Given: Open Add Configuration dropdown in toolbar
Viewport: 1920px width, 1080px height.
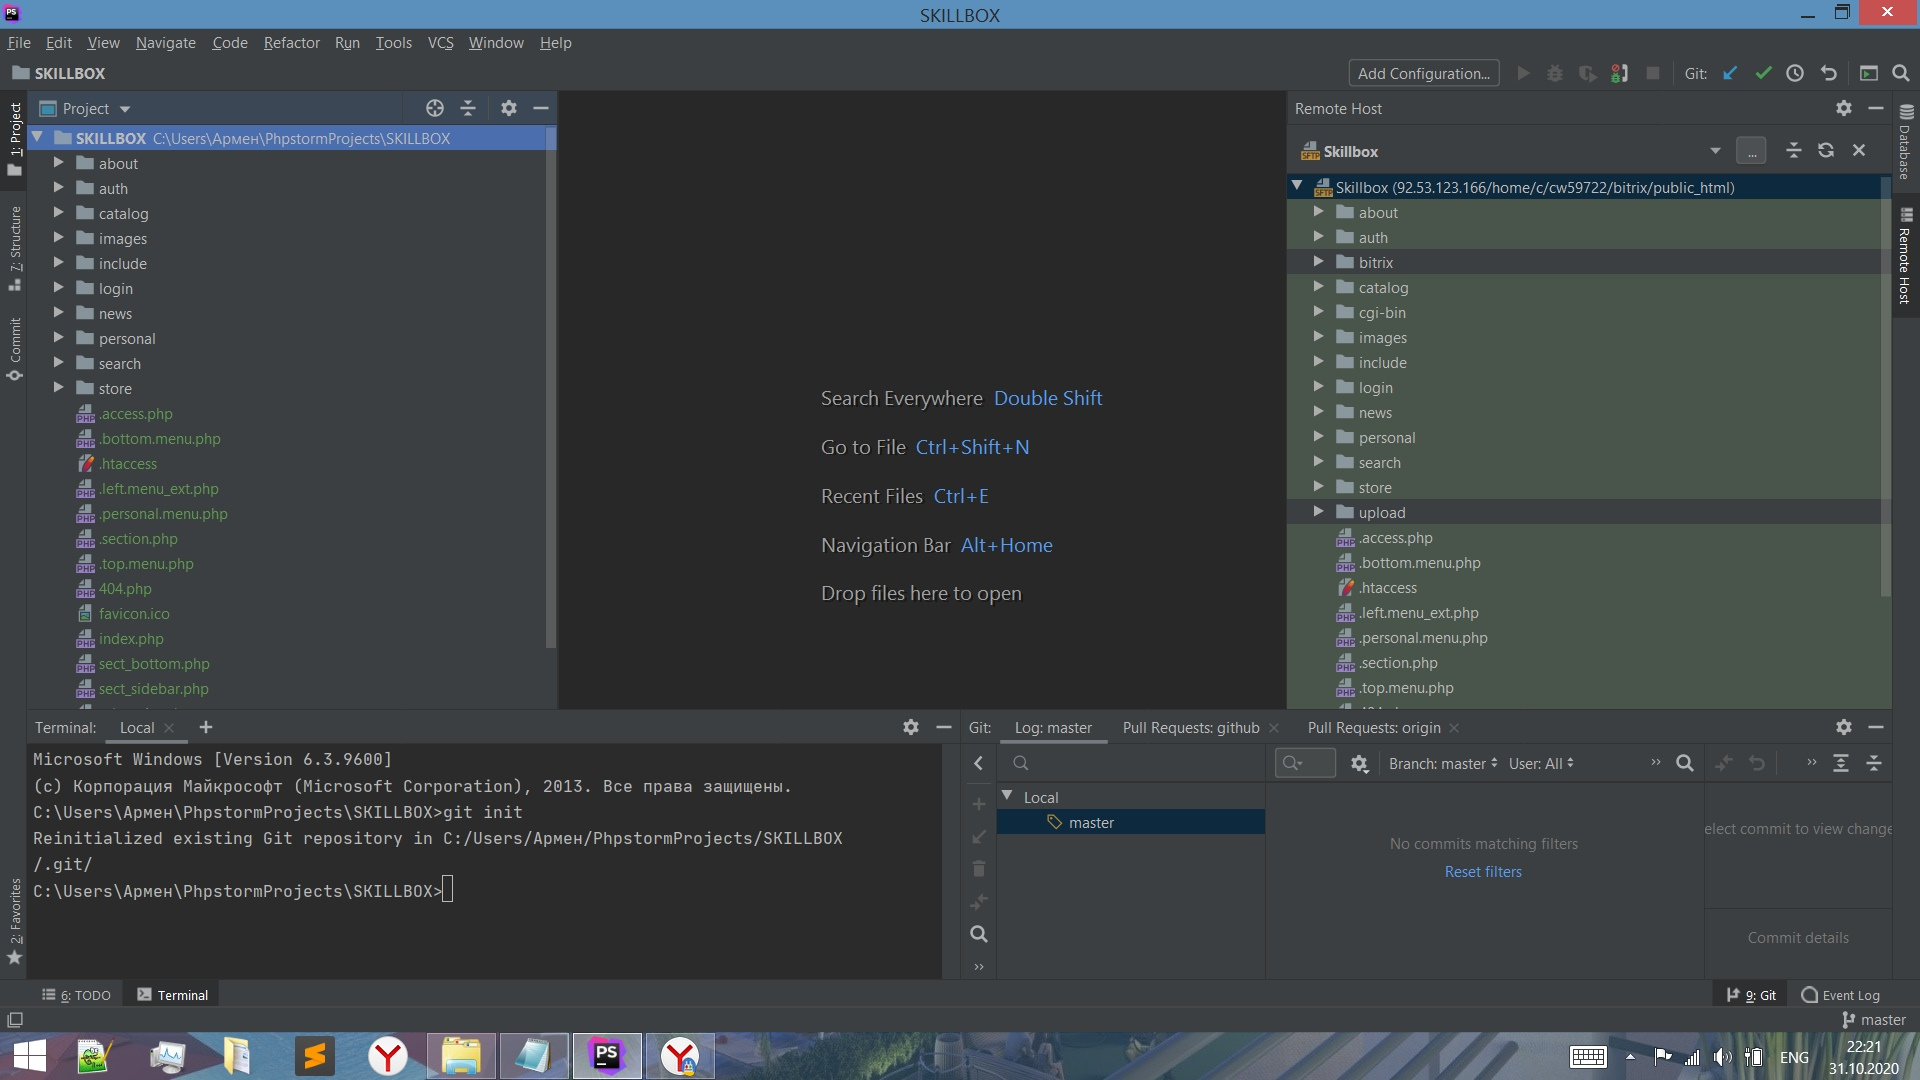Looking at the screenshot, I should [1423, 73].
